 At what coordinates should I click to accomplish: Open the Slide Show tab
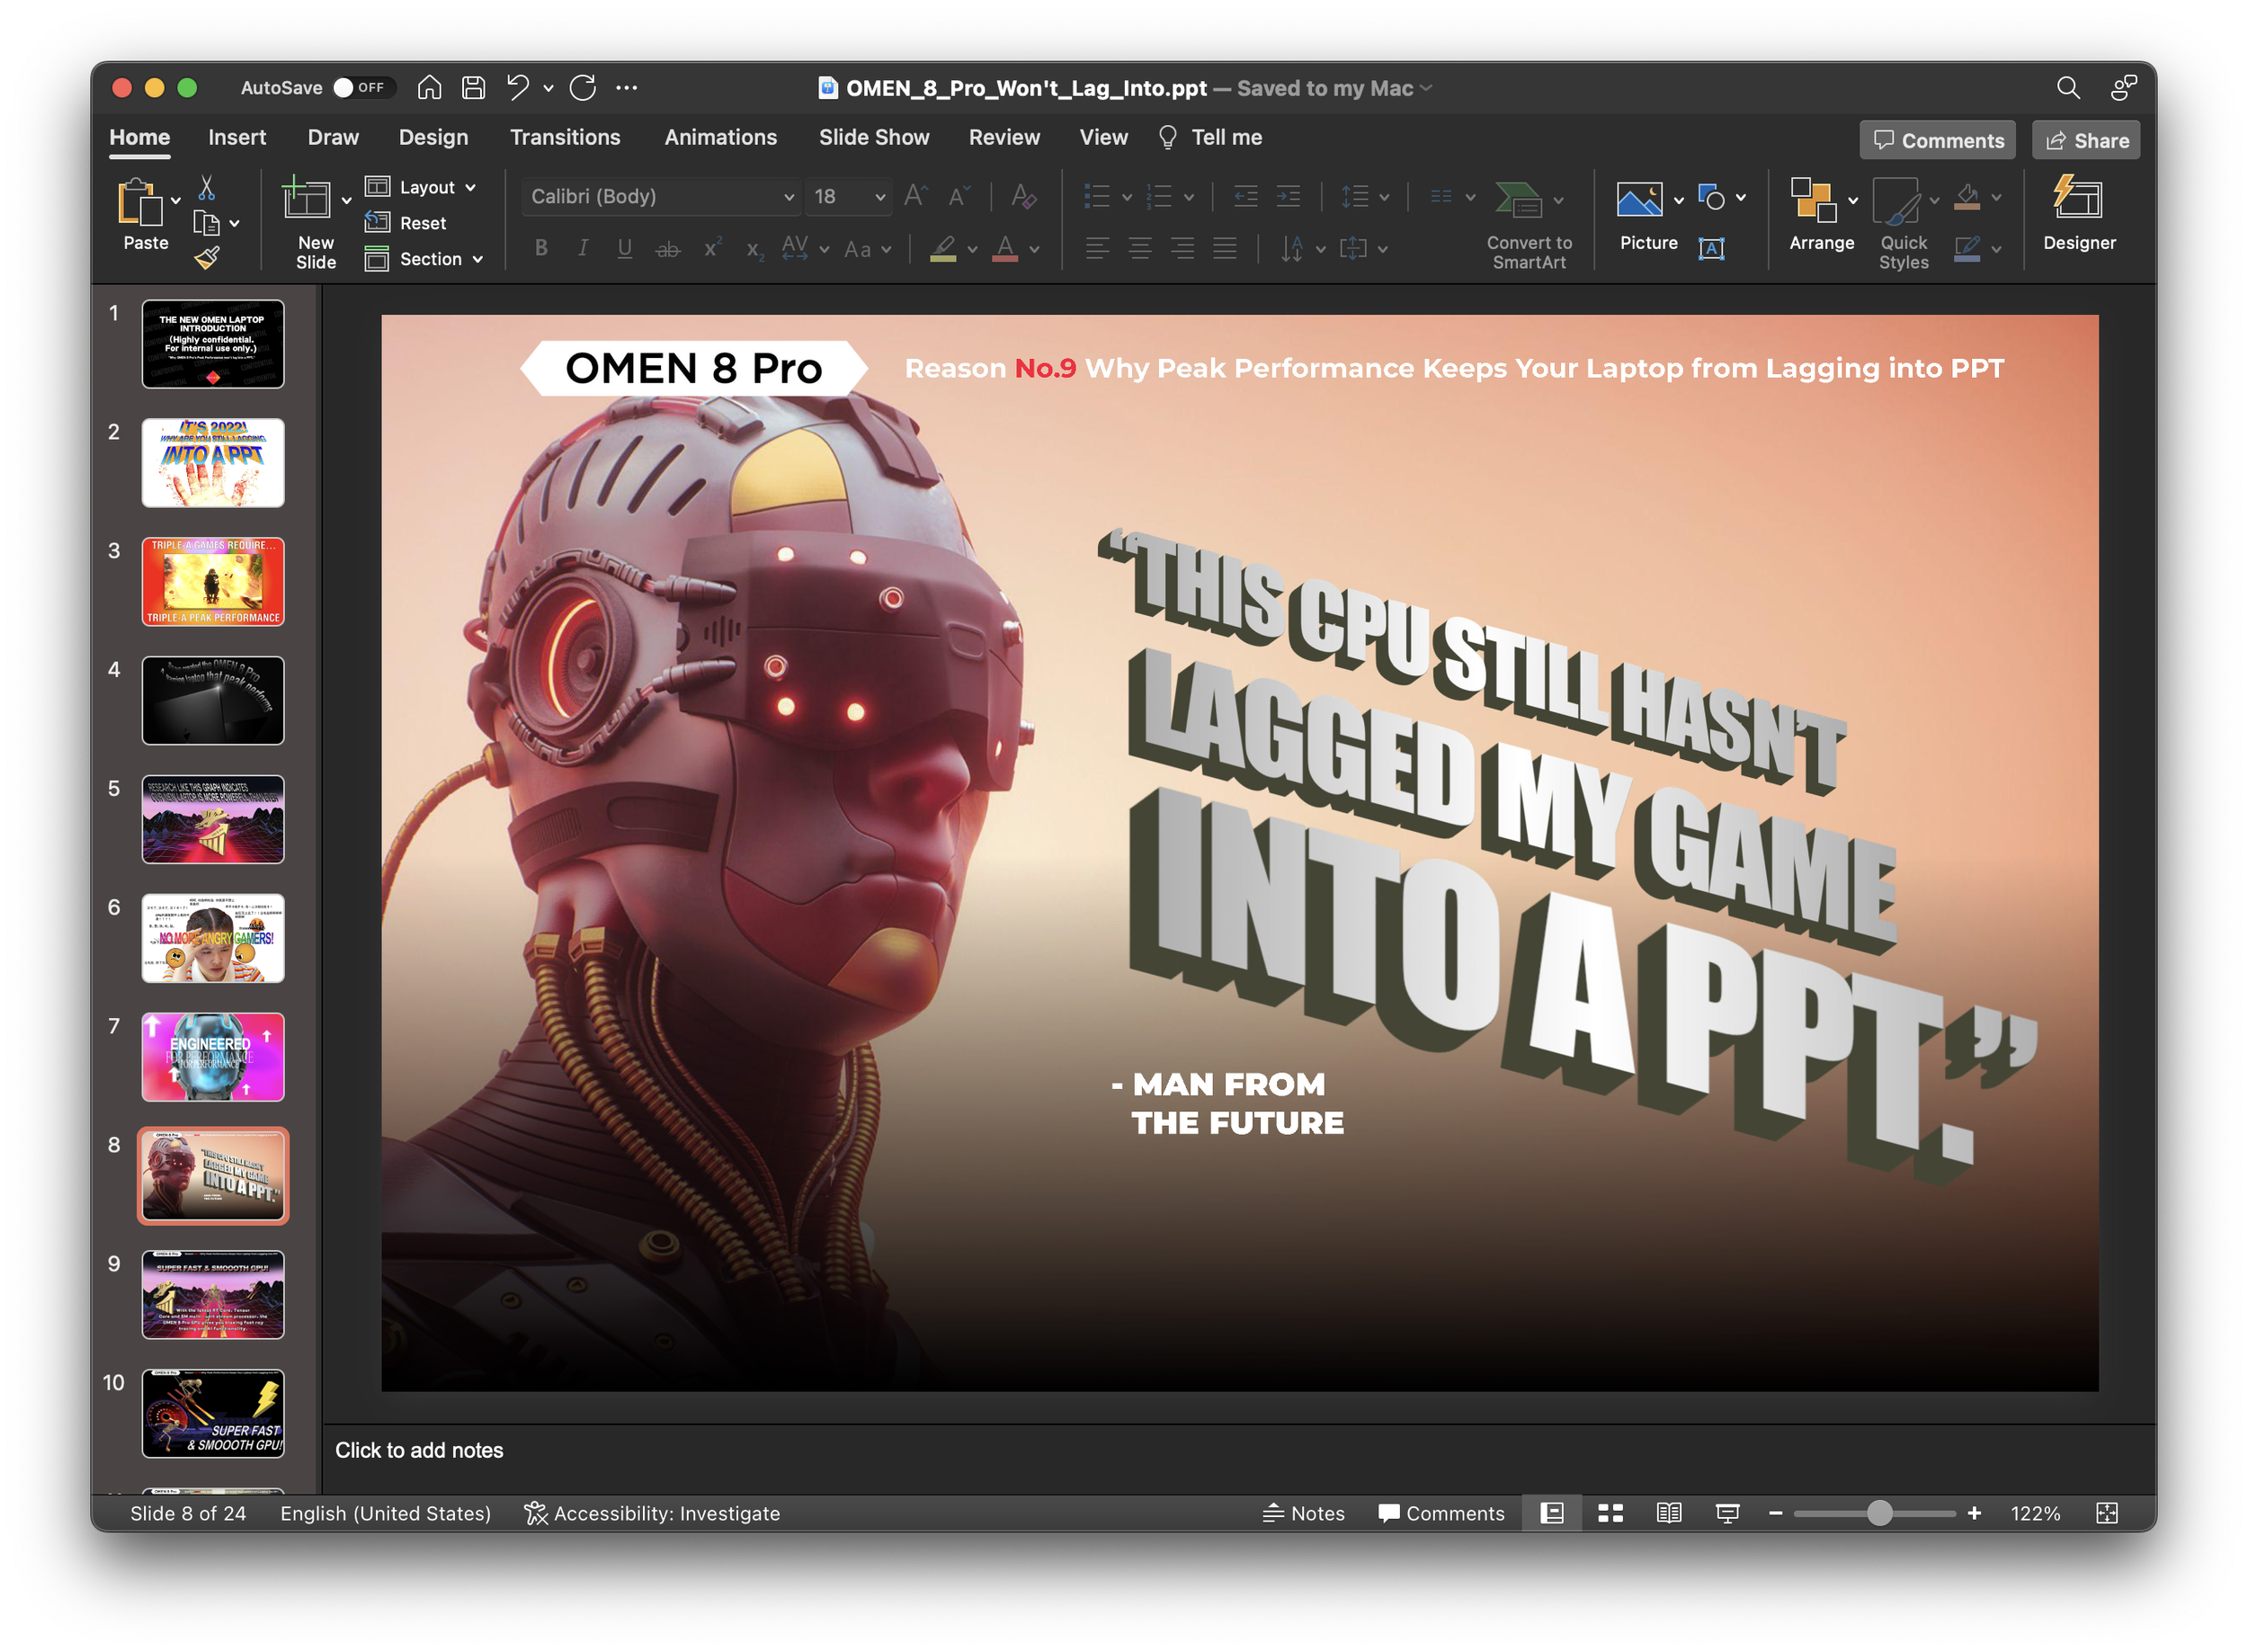(873, 137)
